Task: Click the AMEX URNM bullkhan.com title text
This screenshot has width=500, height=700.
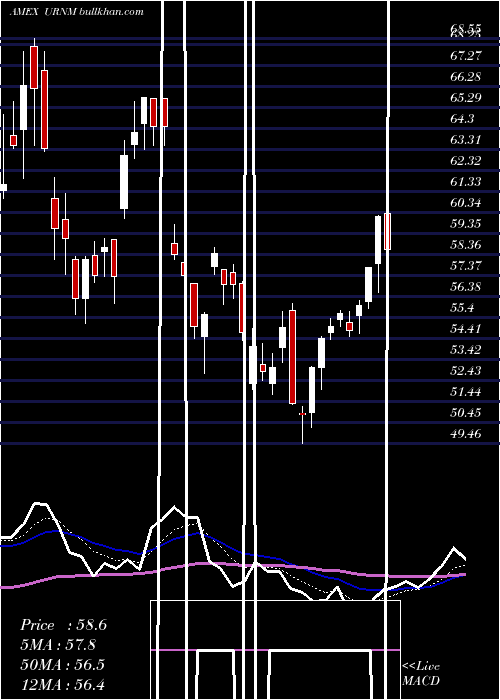Action: [76, 12]
